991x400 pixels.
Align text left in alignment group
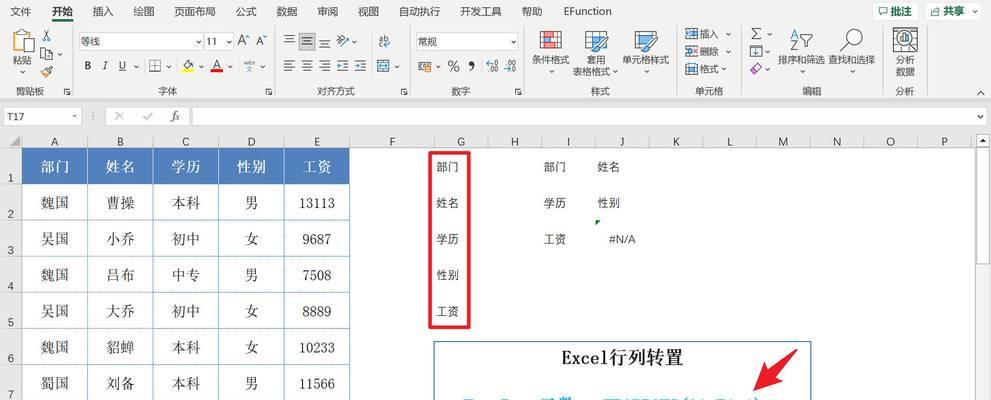pos(289,66)
